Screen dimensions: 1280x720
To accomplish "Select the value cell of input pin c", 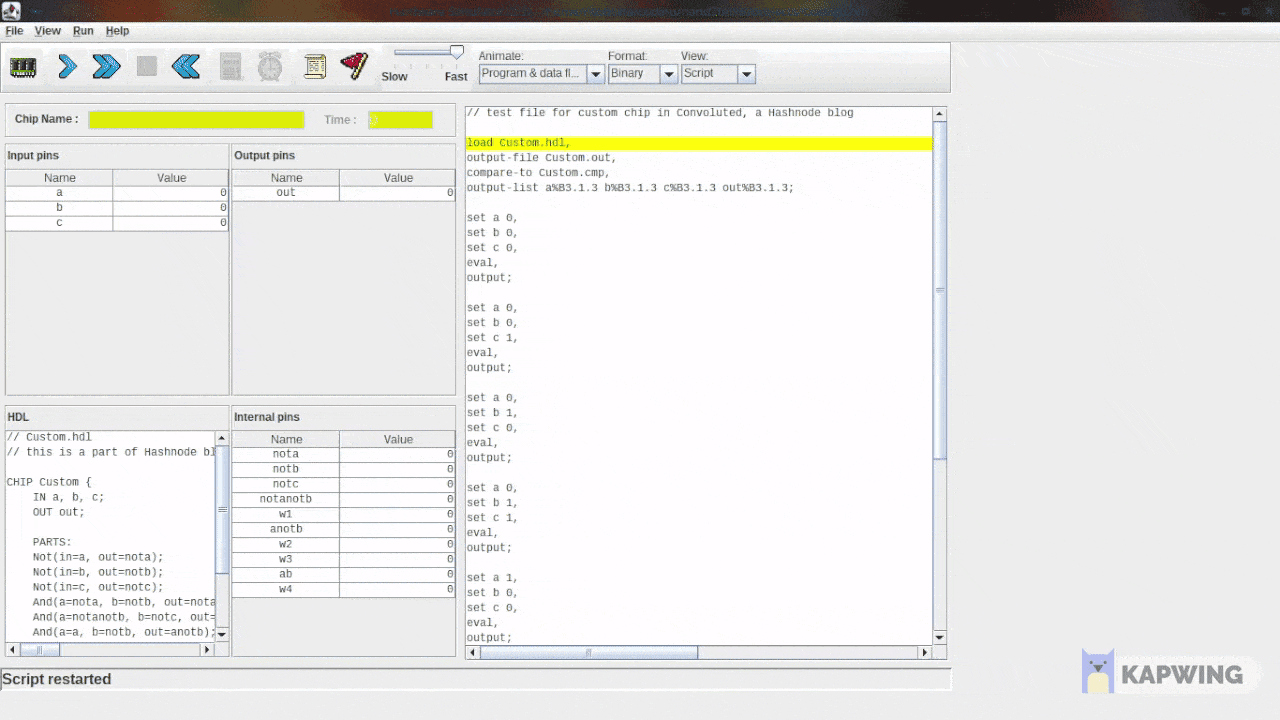I will click(170, 223).
